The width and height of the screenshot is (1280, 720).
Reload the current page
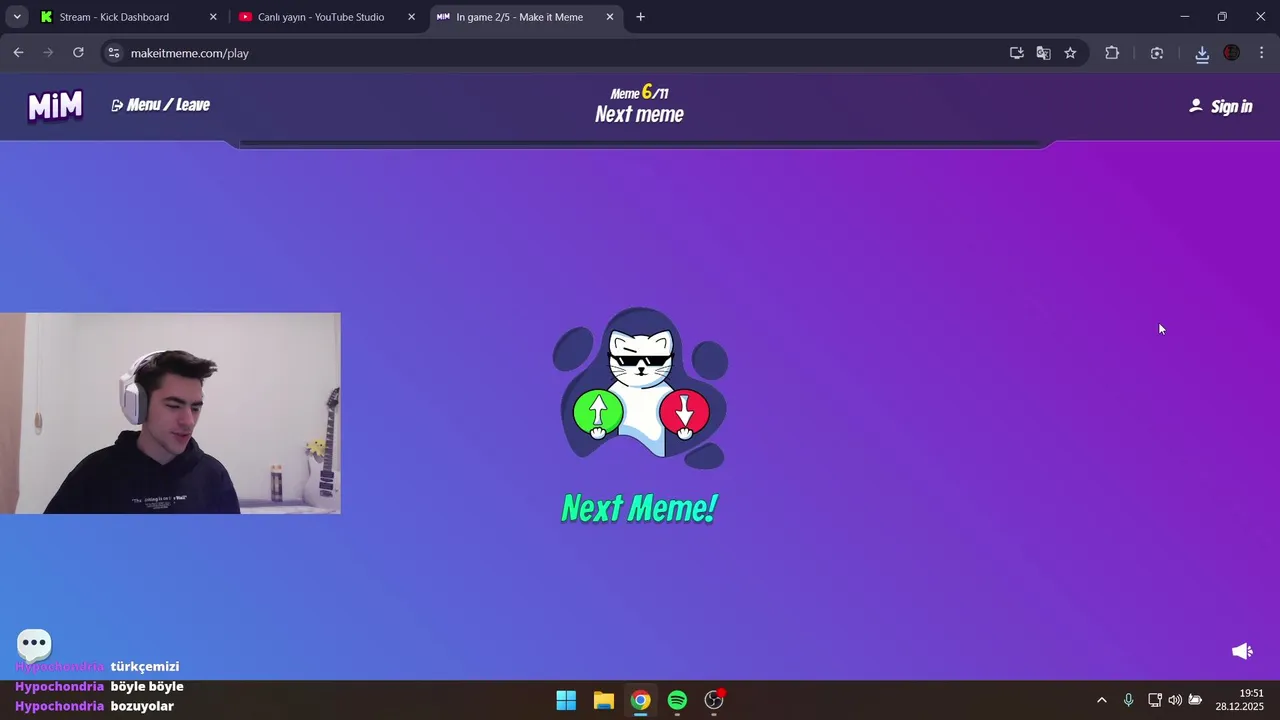78,53
